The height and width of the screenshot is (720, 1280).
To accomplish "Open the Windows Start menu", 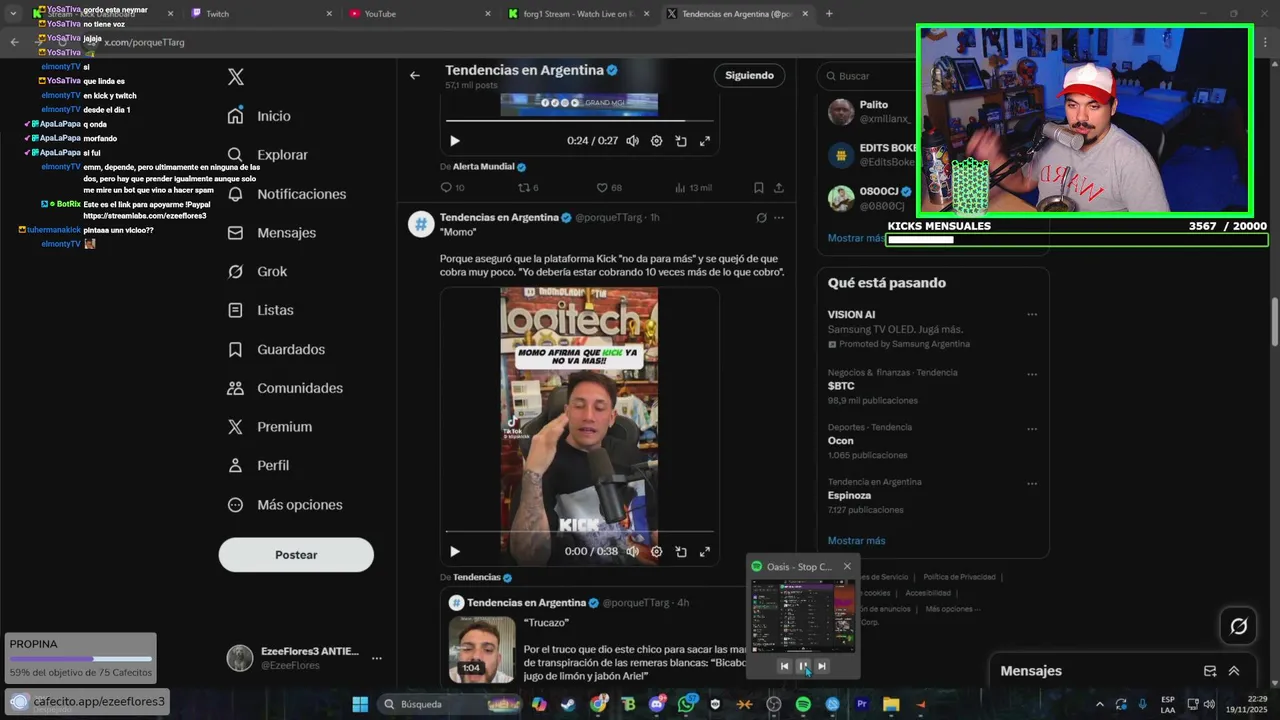I will pyautogui.click(x=360, y=704).
